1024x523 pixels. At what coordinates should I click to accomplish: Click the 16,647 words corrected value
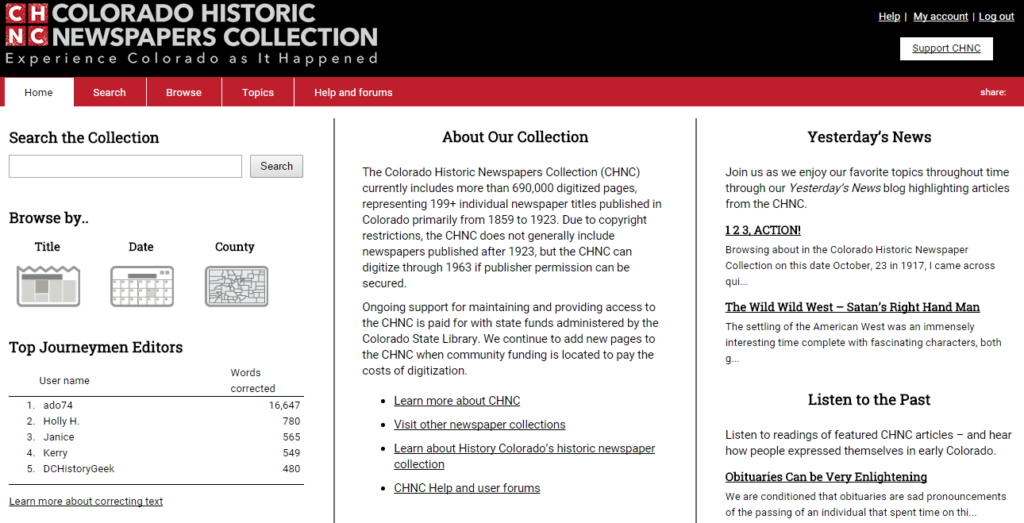284,405
